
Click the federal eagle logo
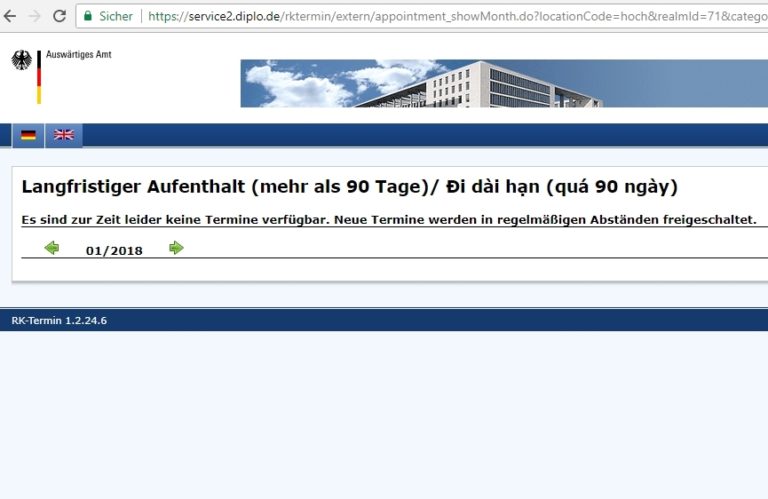(22, 61)
